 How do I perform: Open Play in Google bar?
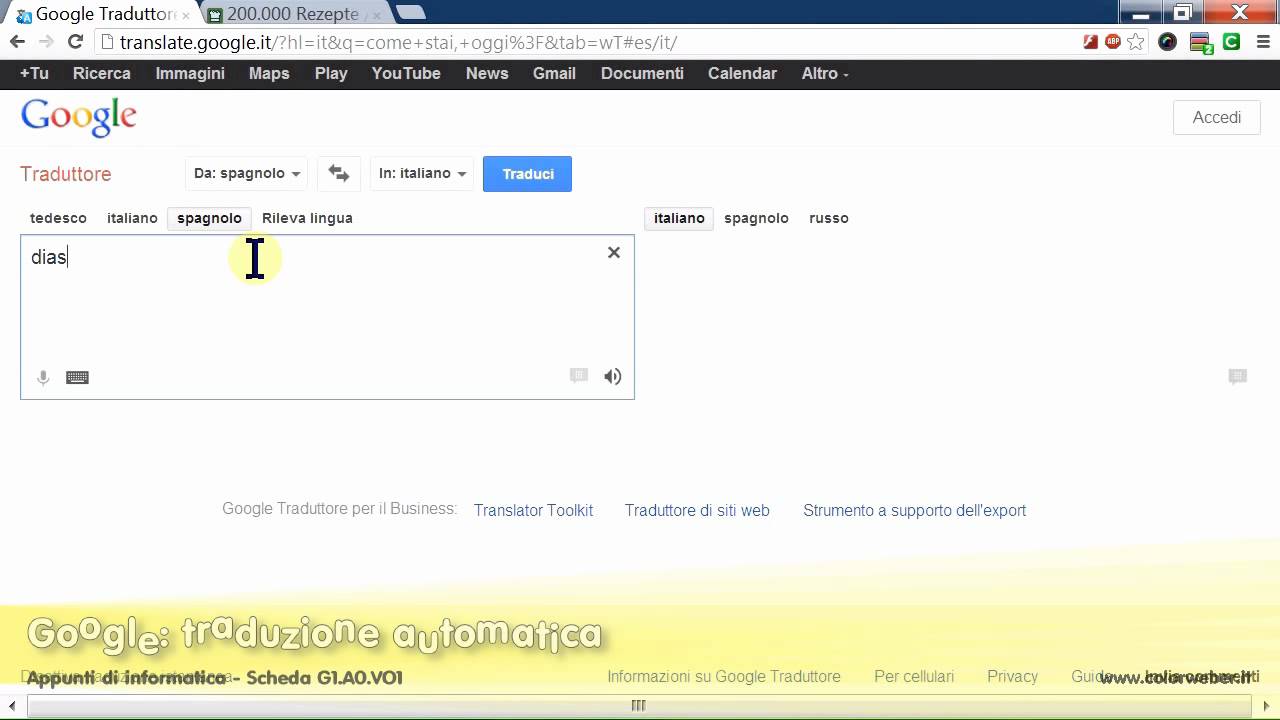click(x=331, y=73)
